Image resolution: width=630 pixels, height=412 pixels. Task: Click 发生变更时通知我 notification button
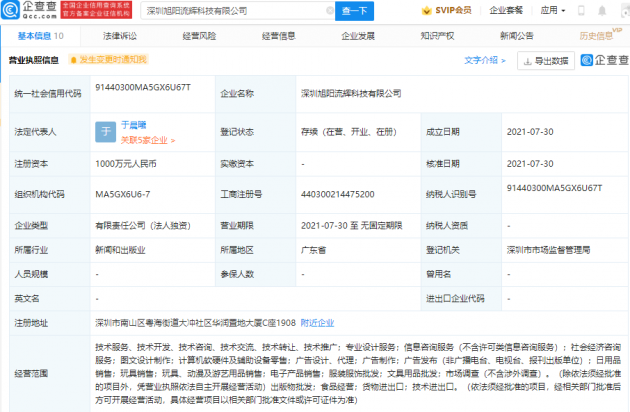pyautogui.click(x=108, y=60)
